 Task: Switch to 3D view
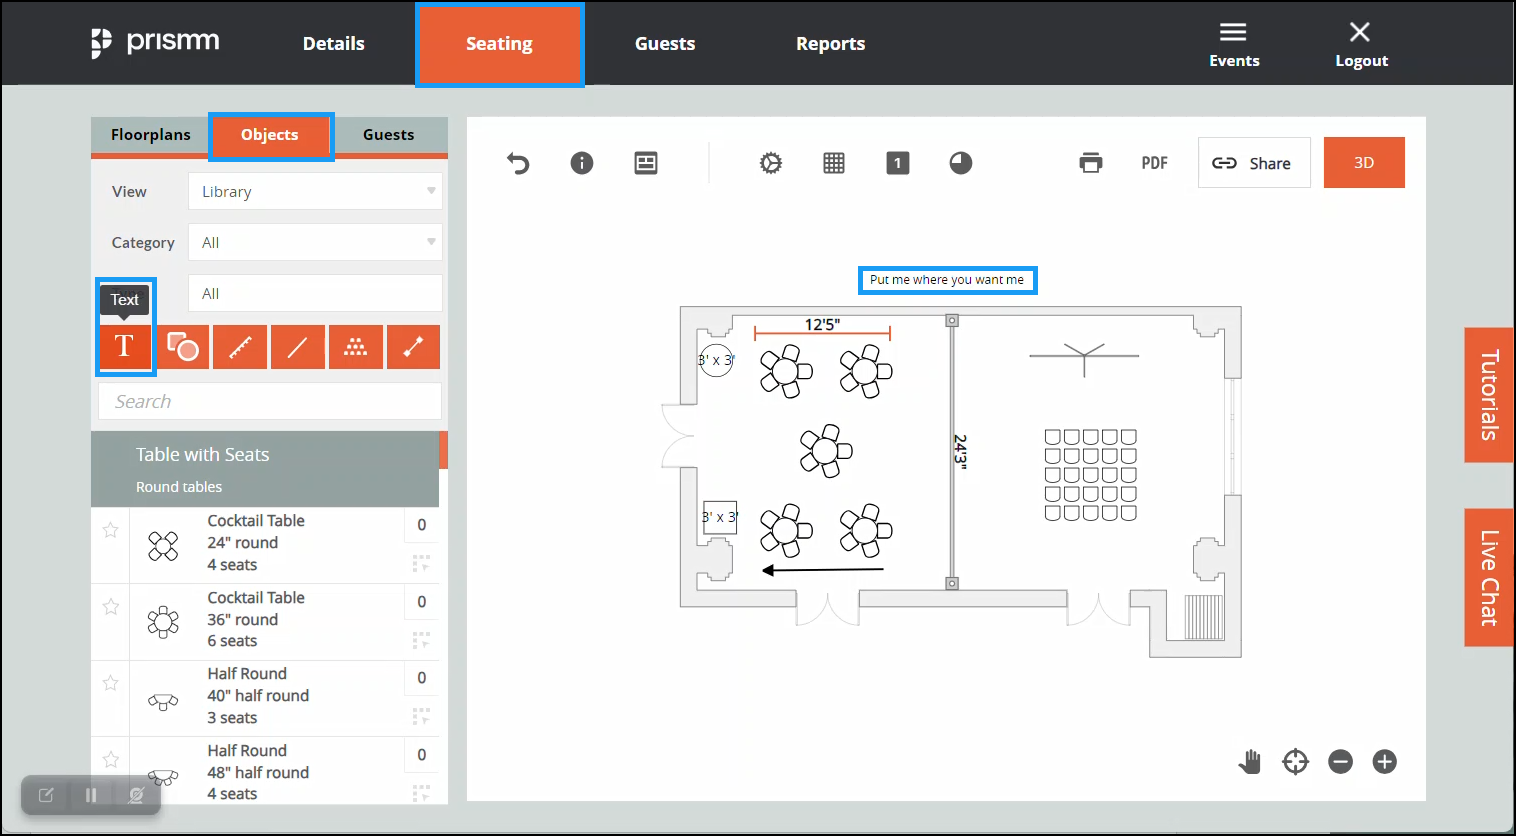pos(1364,163)
